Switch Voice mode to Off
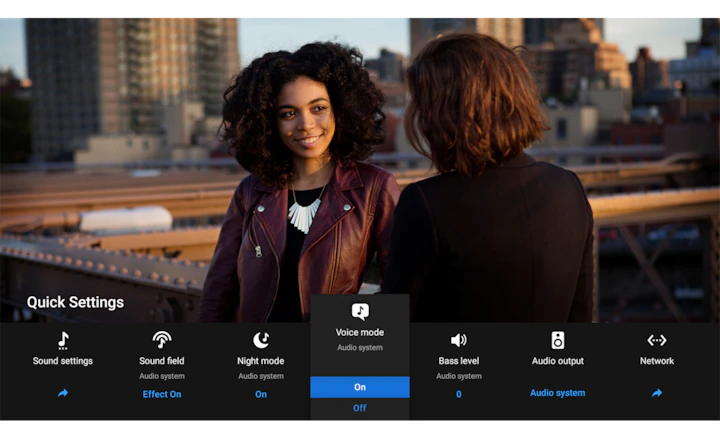 point(360,408)
